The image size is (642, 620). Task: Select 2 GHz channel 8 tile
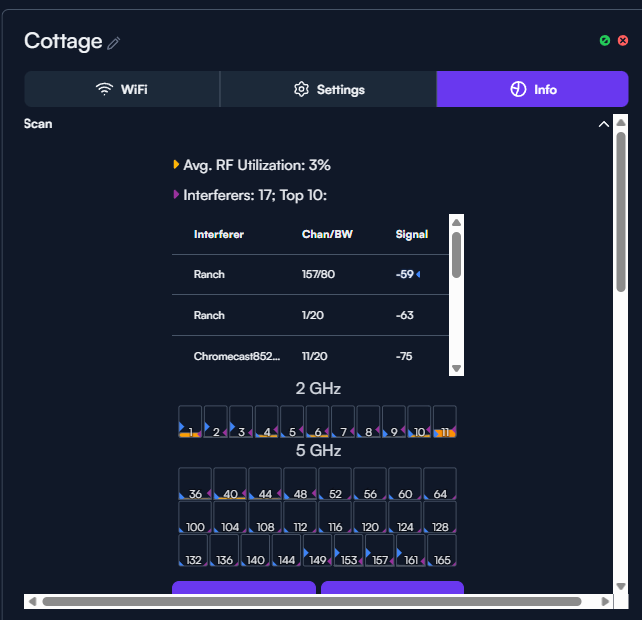pyautogui.click(x=368, y=421)
